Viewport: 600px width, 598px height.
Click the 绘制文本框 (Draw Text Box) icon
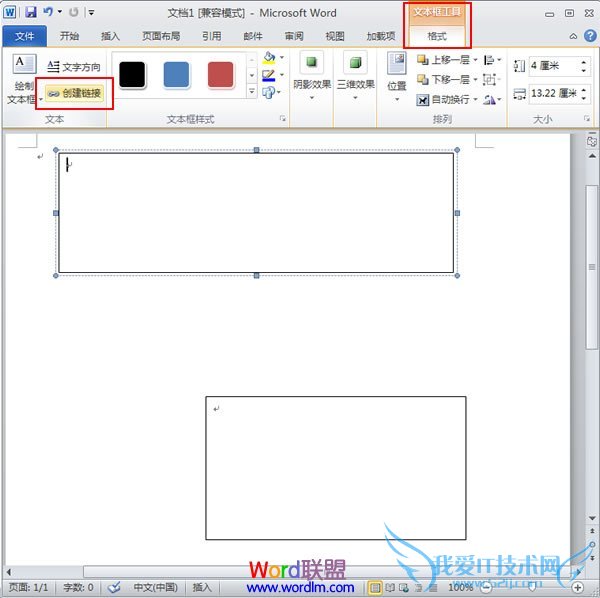coord(24,64)
